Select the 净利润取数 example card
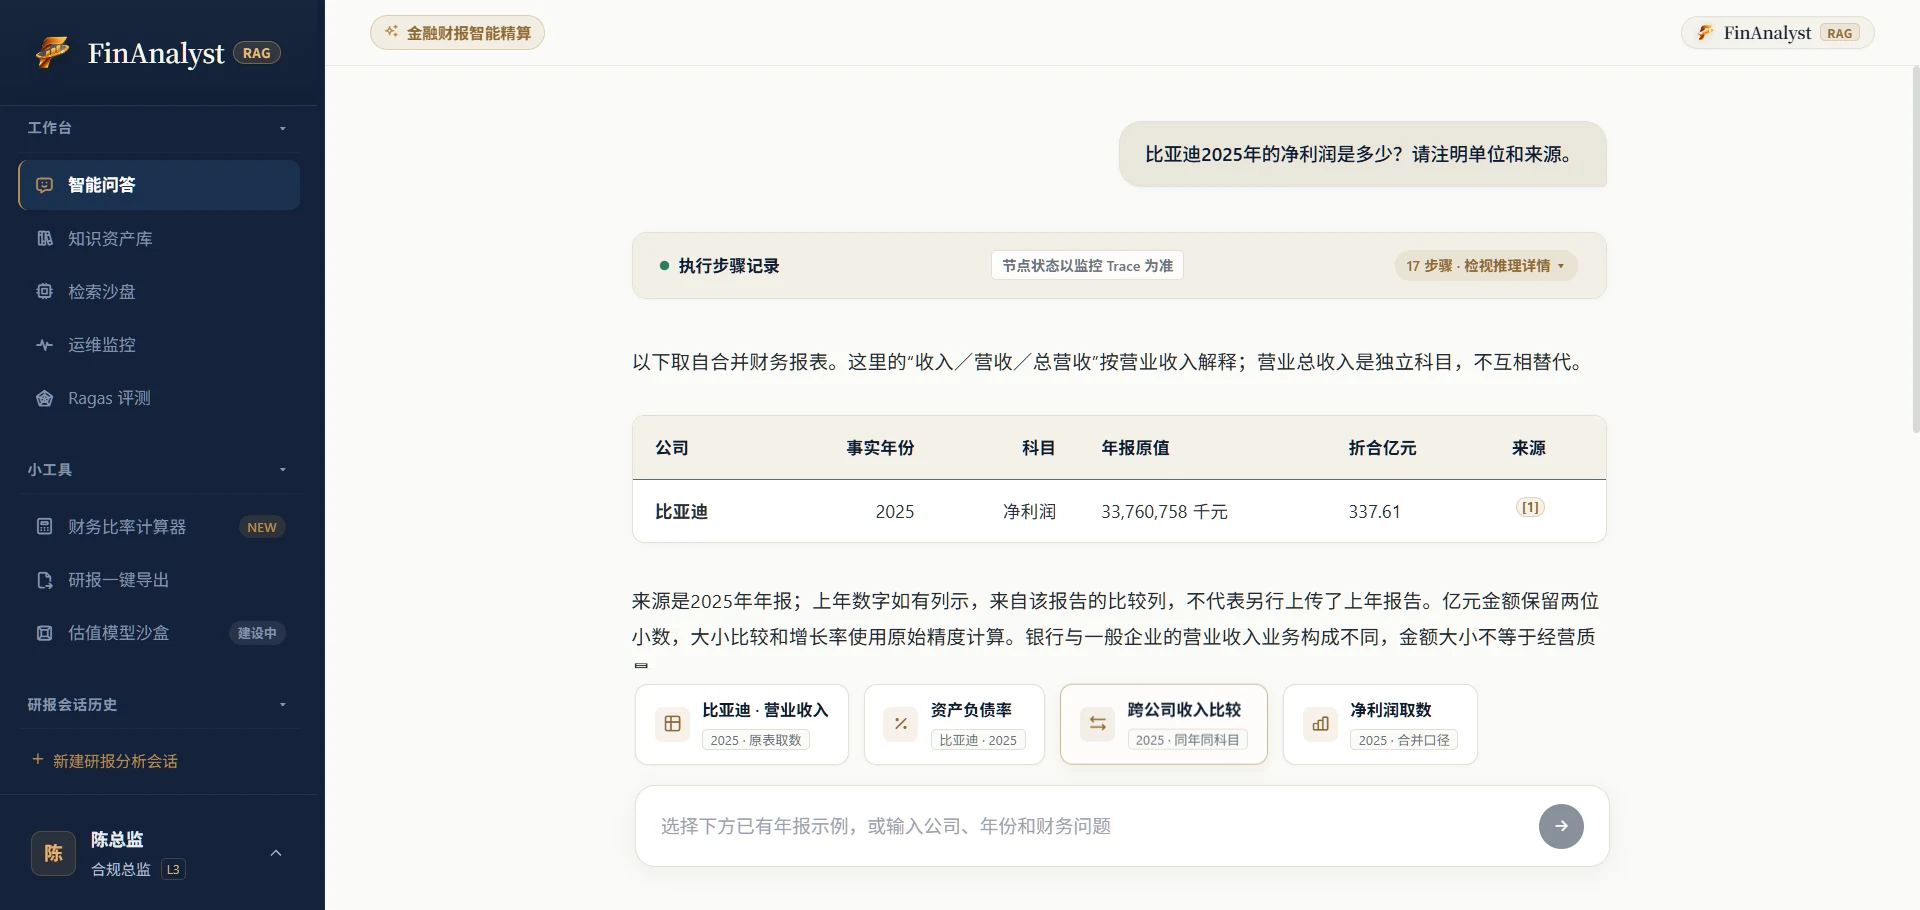1920x910 pixels. (x=1380, y=724)
